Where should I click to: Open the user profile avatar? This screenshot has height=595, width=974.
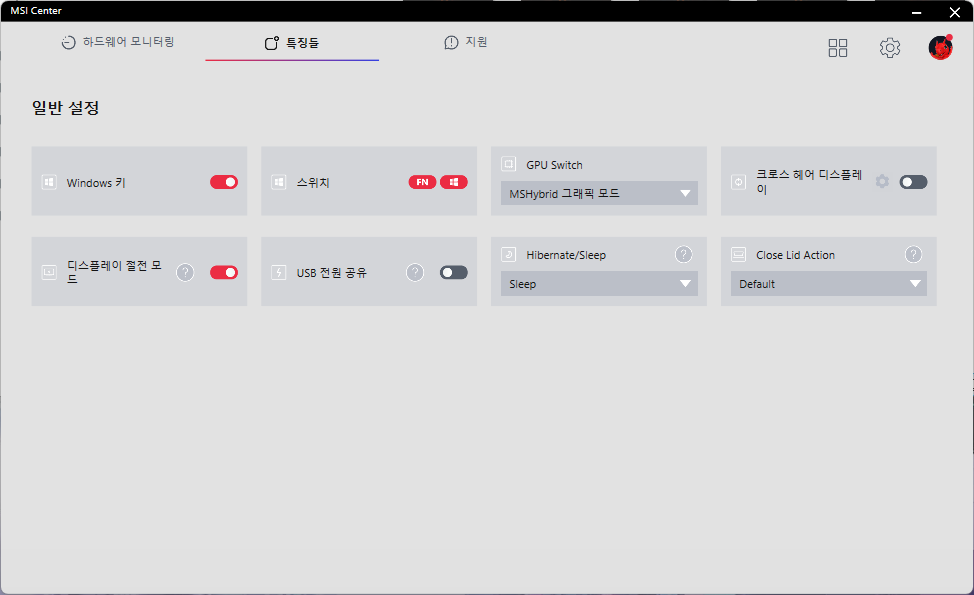coord(940,47)
